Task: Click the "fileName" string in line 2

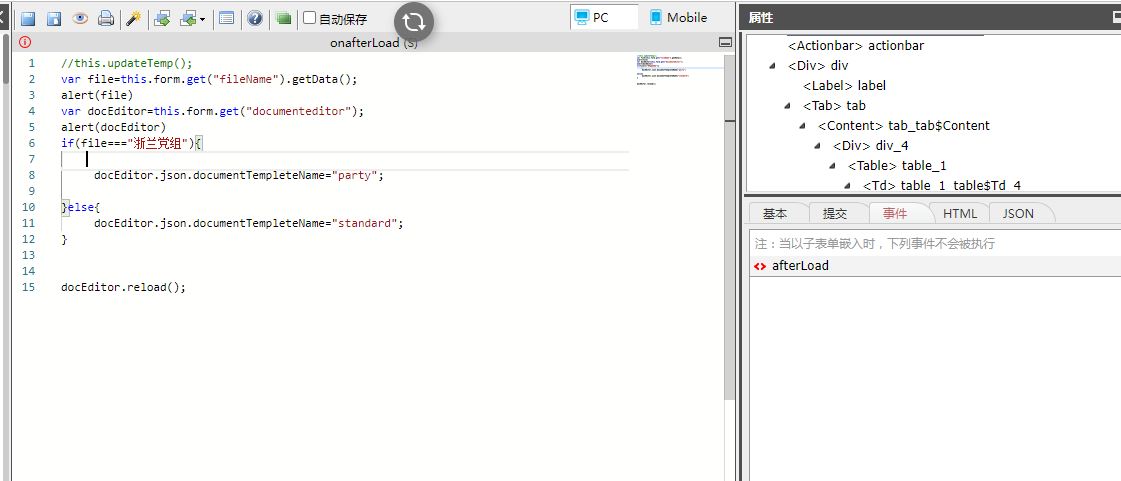Action: point(246,79)
